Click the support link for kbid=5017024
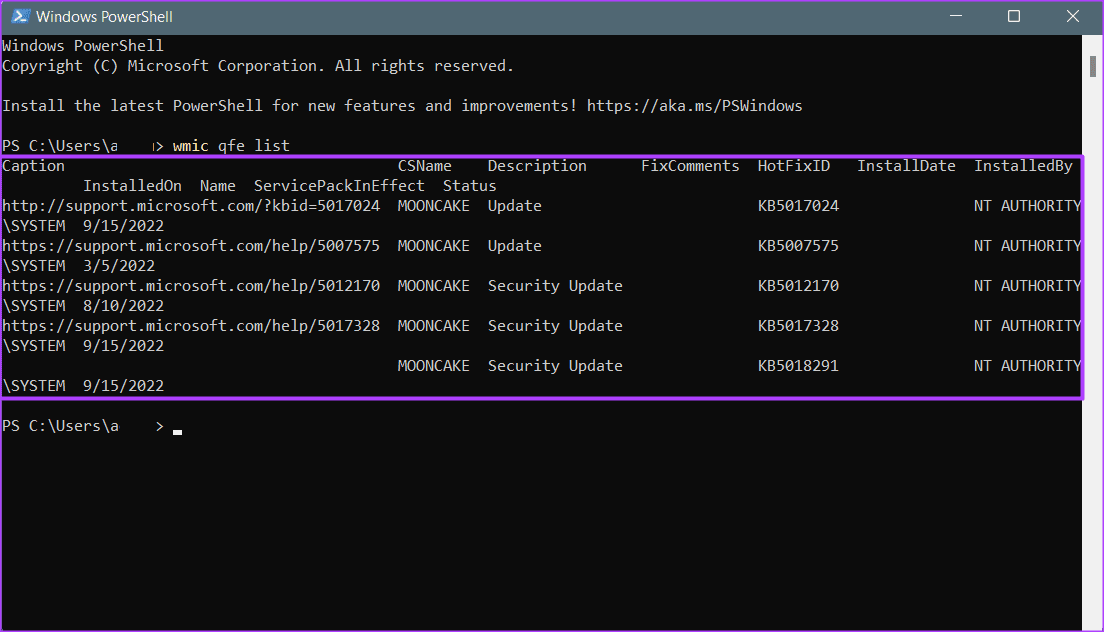This screenshot has width=1104, height=632. coord(191,206)
